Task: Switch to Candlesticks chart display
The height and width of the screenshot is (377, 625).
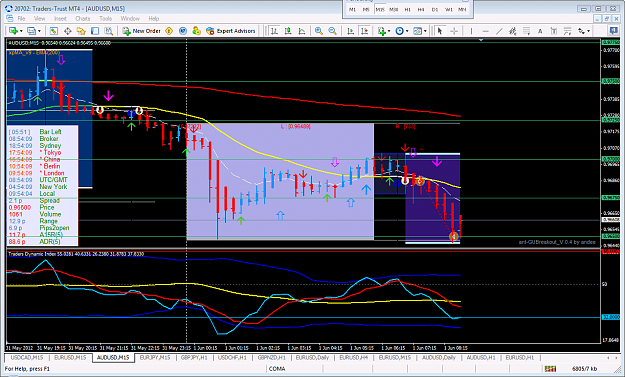Action: (288, 31)
